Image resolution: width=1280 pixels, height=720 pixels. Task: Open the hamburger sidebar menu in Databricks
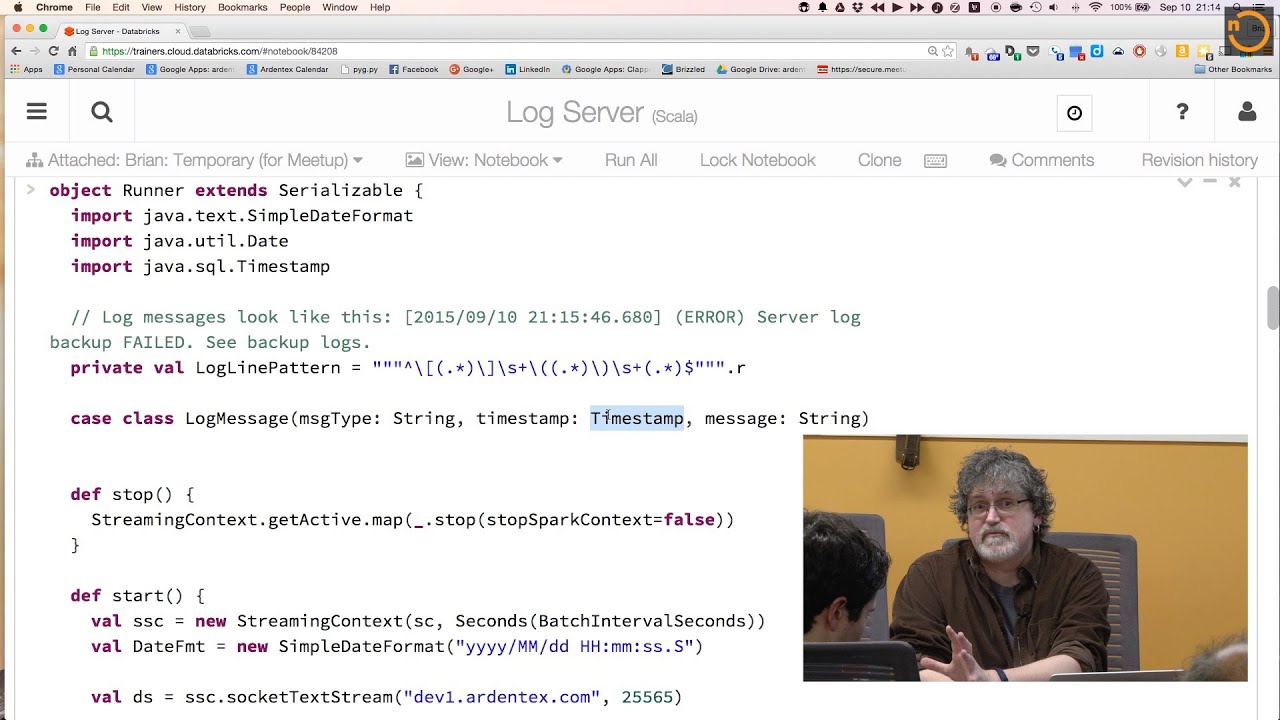[x=37, y=111]
